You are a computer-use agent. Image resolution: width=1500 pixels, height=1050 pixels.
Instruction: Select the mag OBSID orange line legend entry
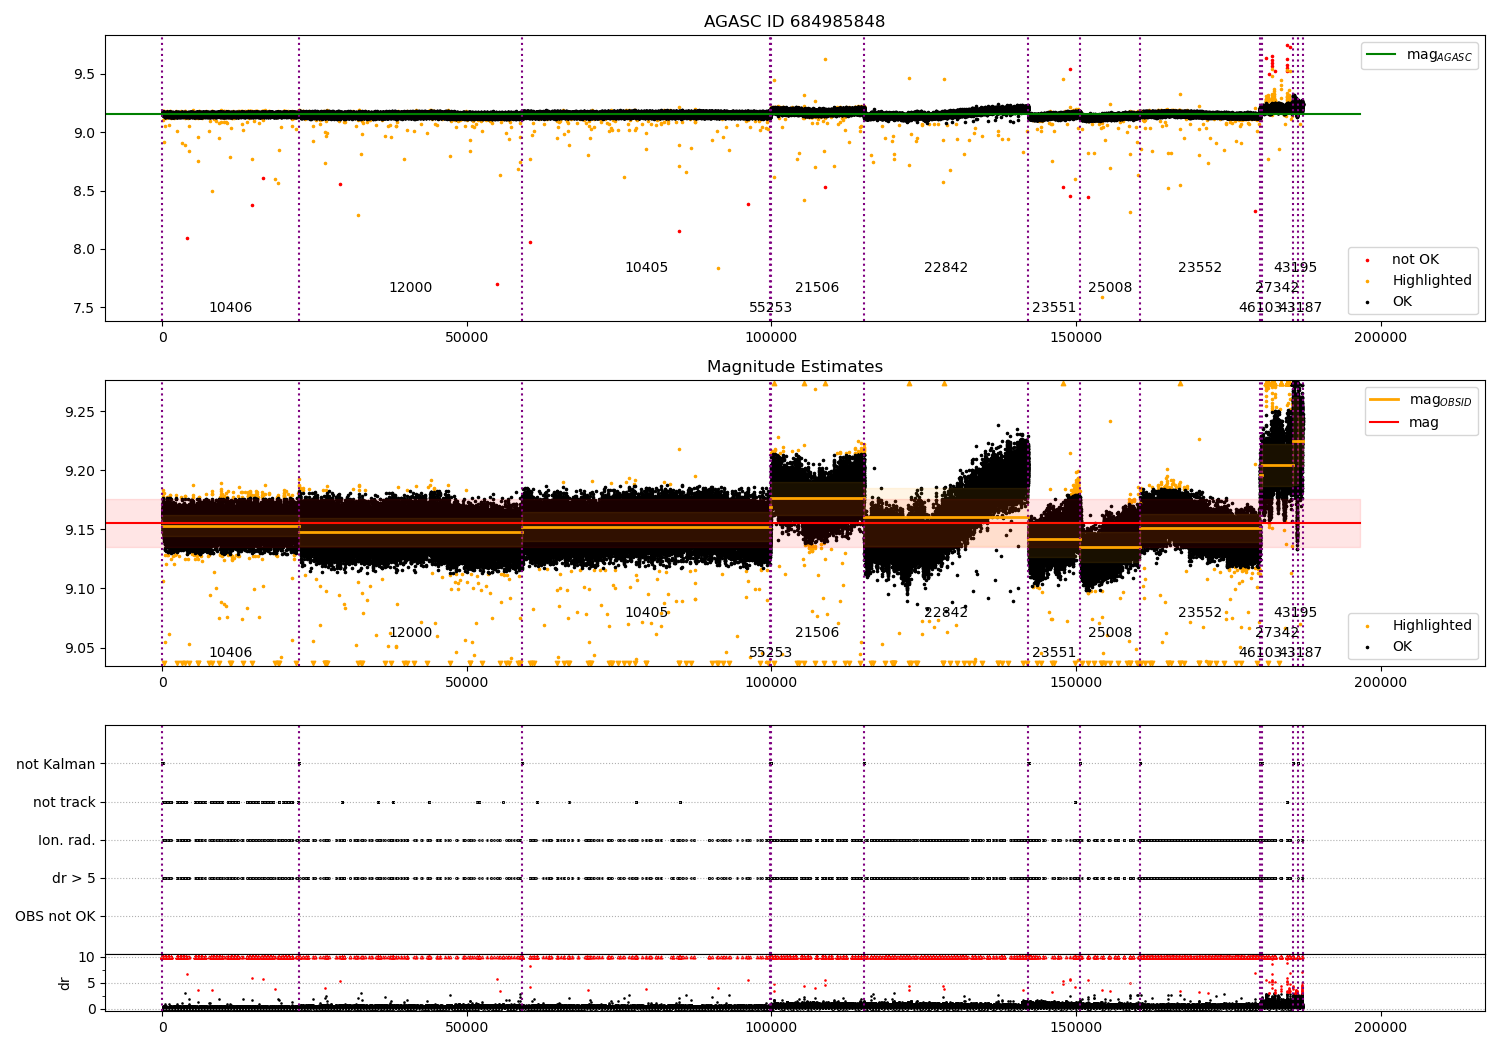(1421, 400)
